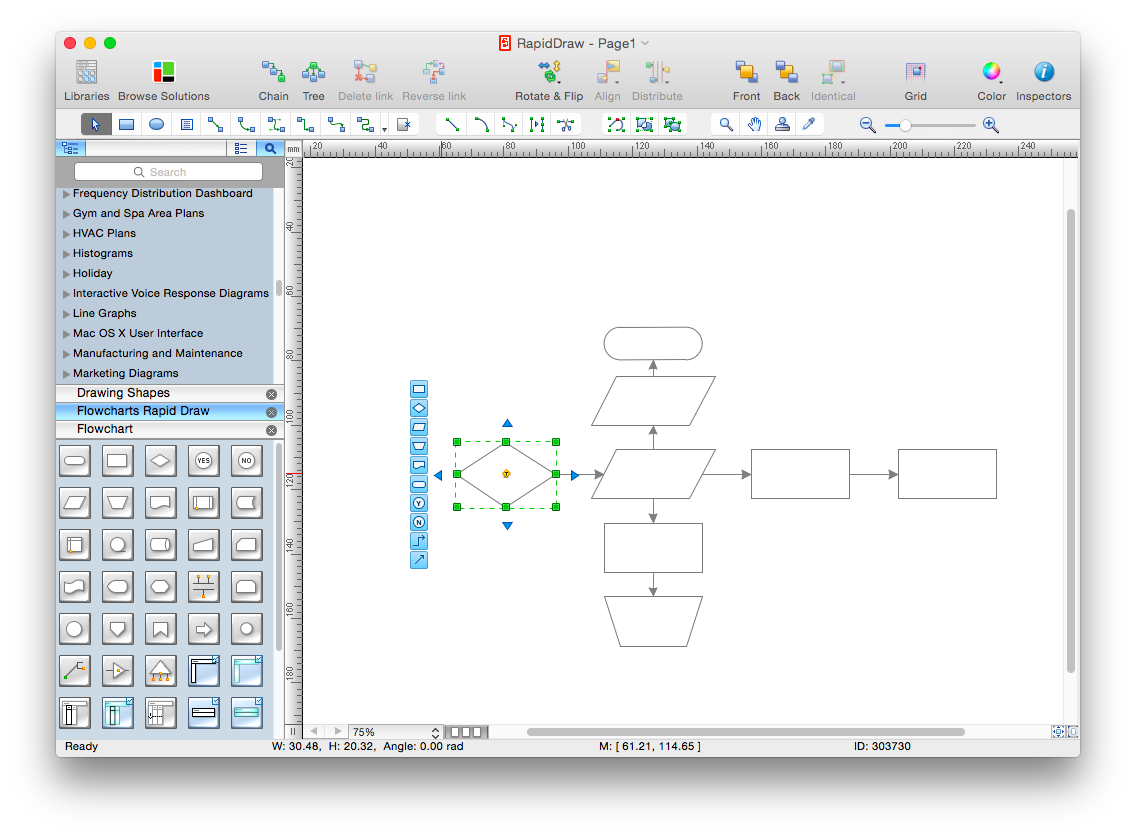The image size is (1136, 837).
Task: Choose the hand pan tool
Action: coord(754,125)
